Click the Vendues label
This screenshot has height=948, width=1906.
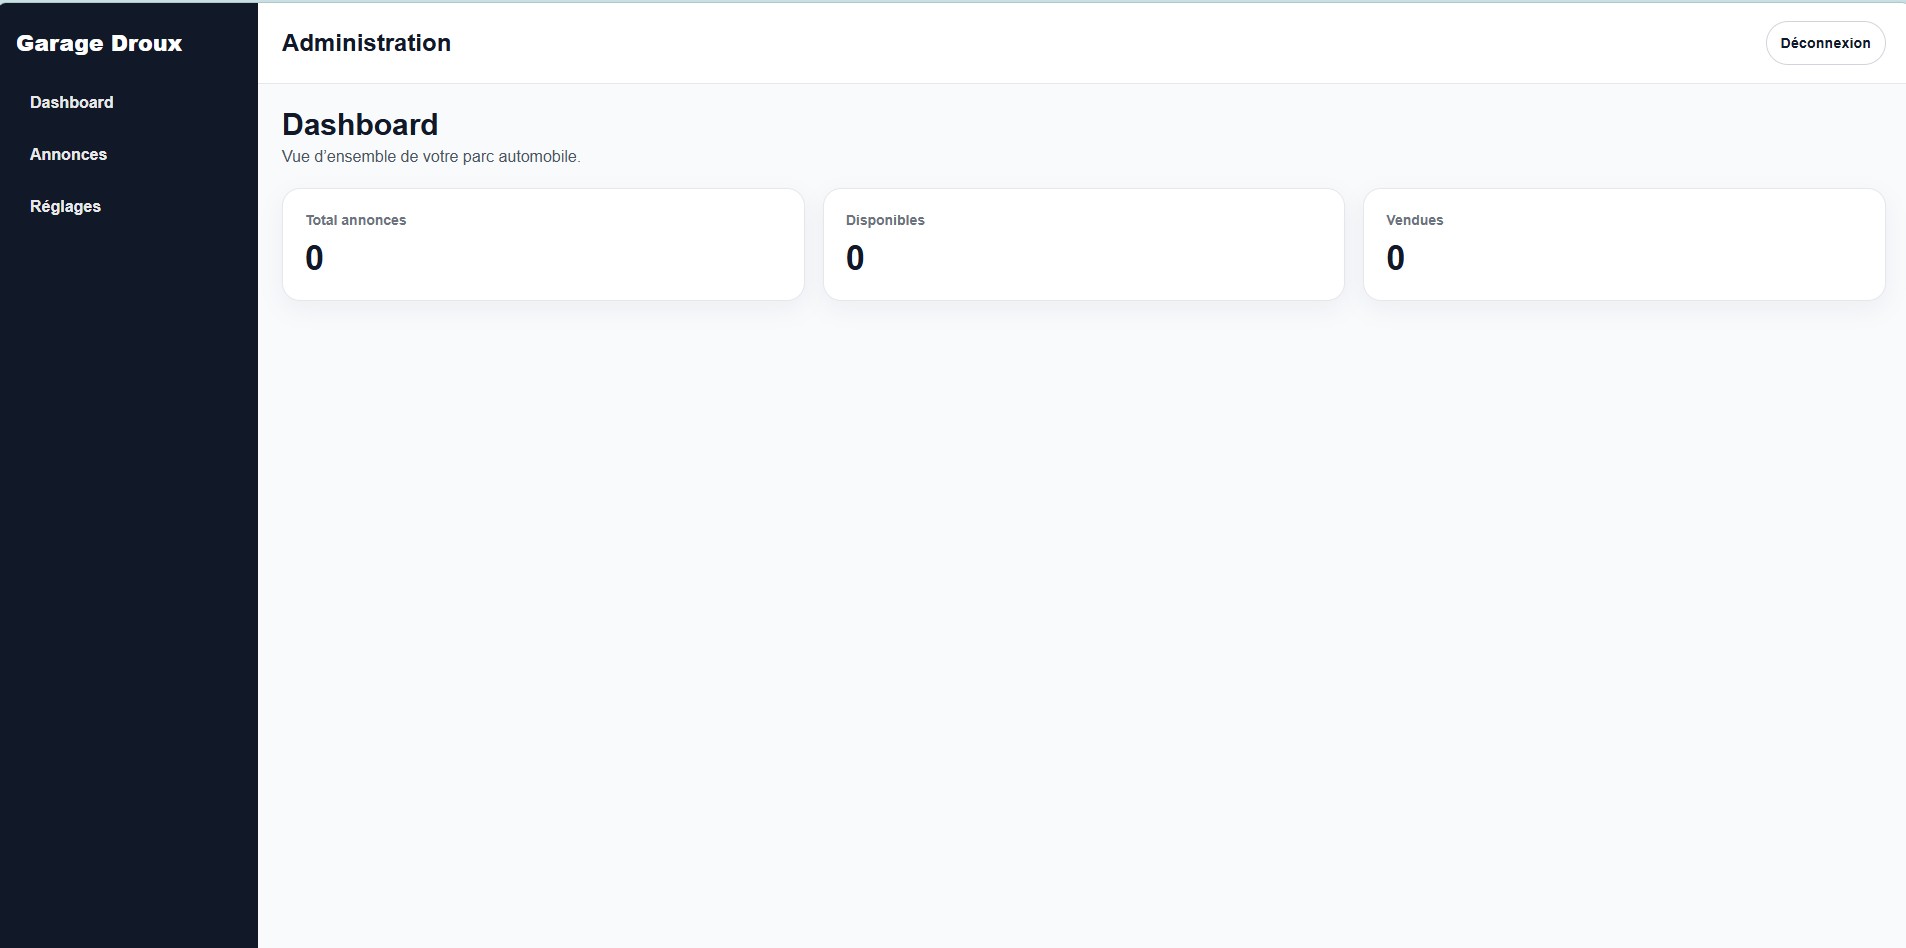(x=1414, y=220)
